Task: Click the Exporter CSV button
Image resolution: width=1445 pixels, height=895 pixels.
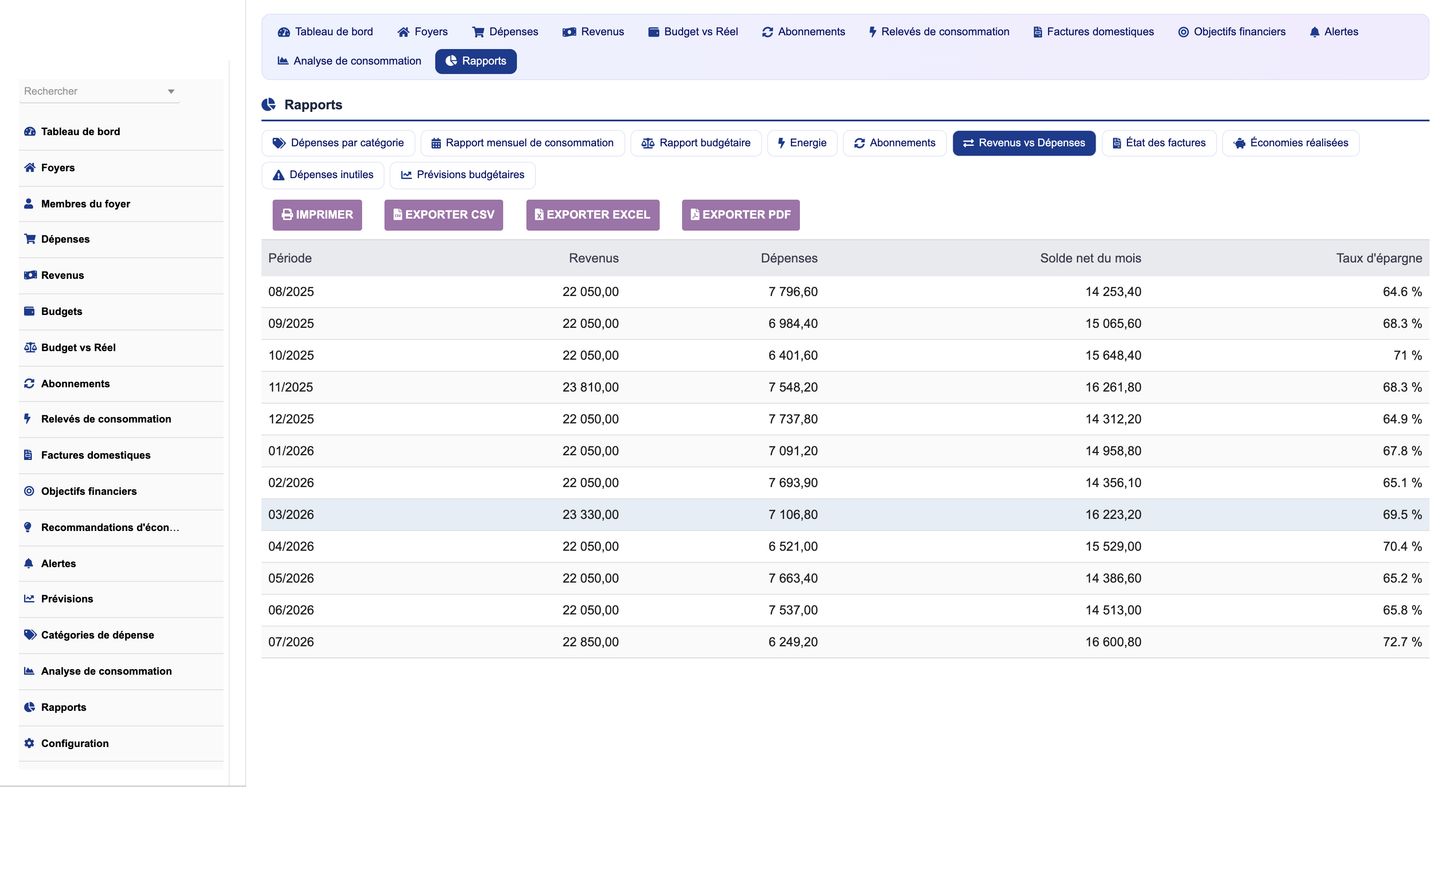Action: click(443, 215)
